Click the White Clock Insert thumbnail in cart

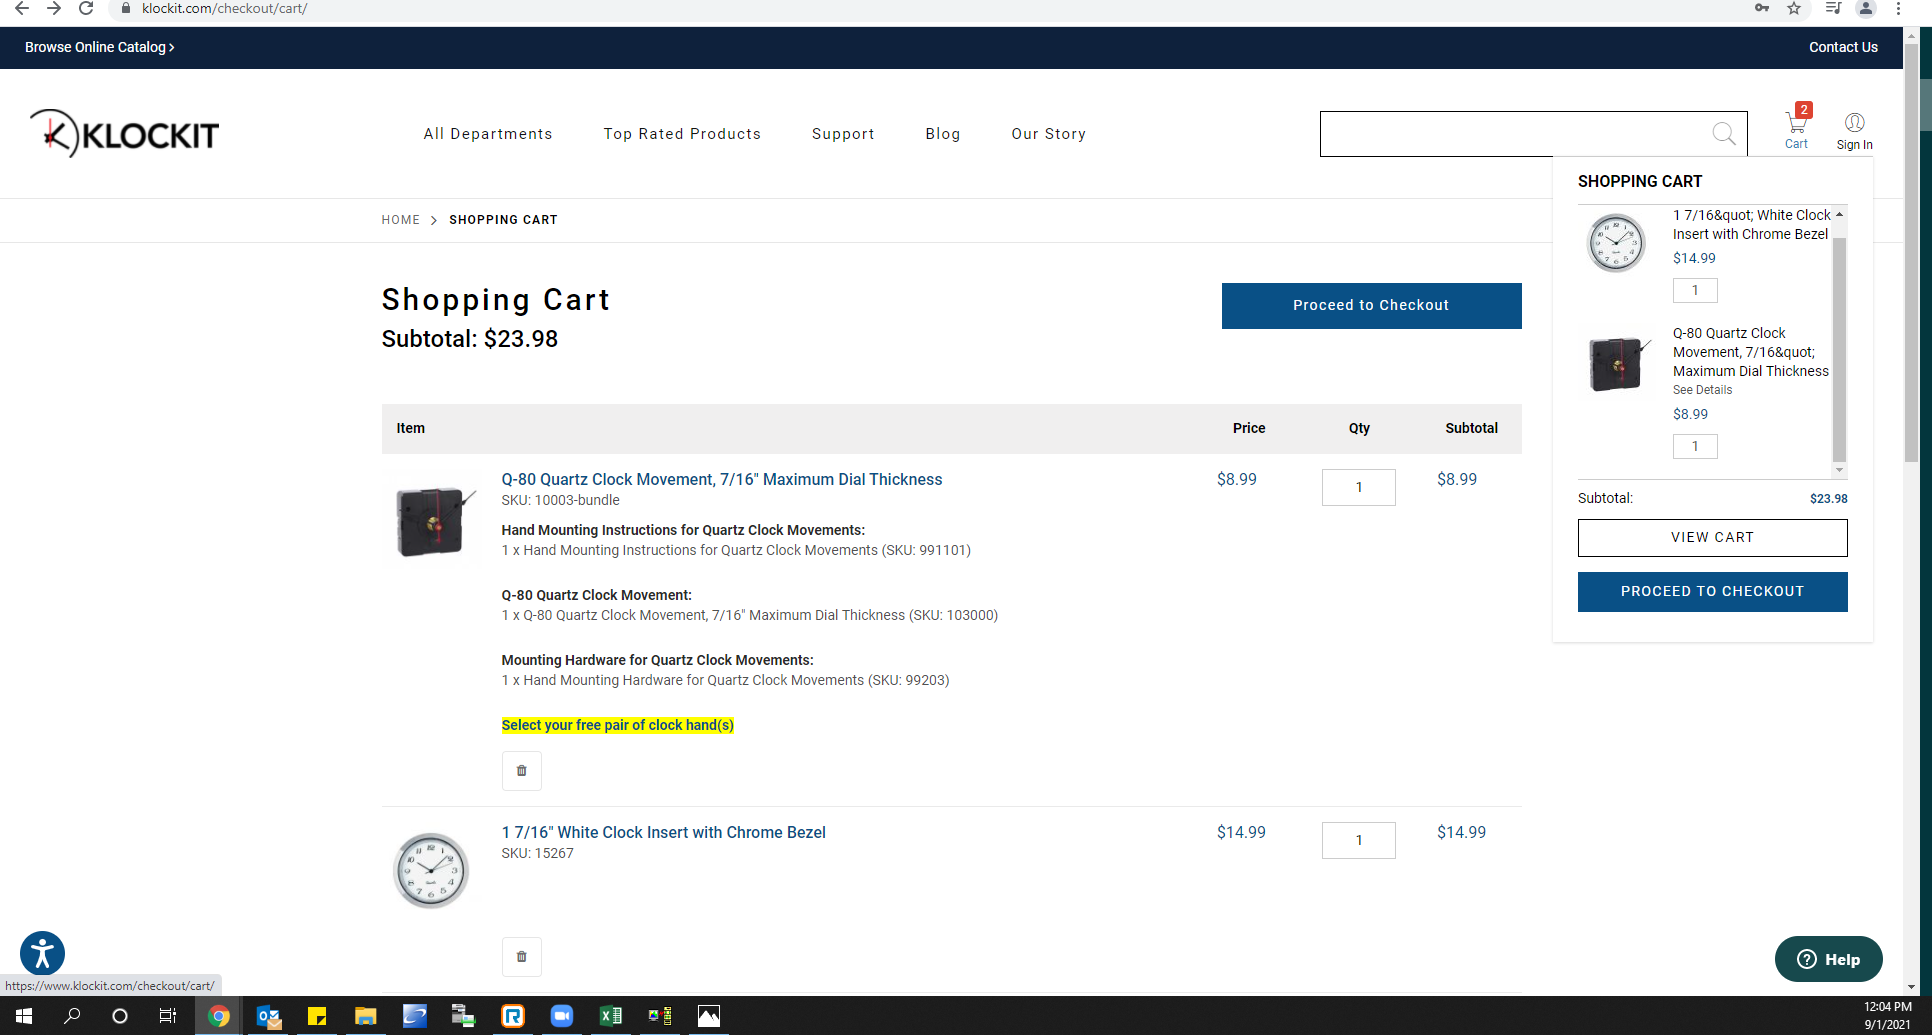pyautogui.click(x=431, y=871)
